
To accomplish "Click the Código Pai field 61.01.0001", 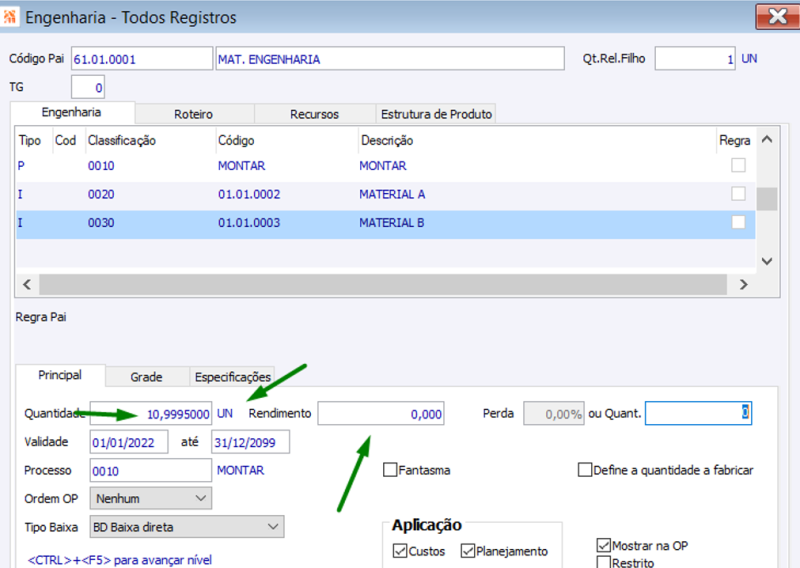I will 142,59.
